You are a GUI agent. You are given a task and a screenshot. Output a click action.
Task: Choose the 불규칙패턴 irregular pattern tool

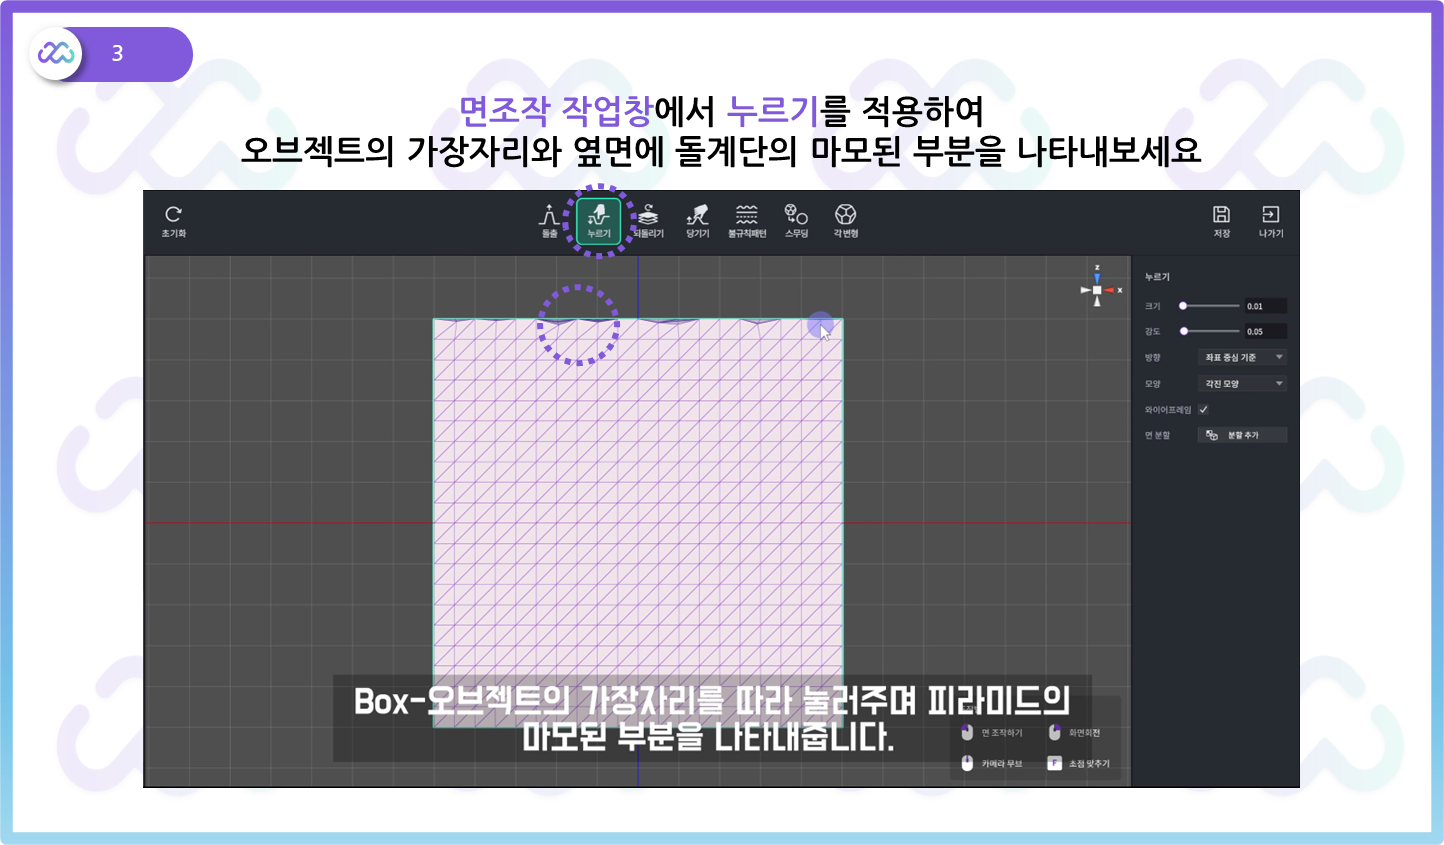(747, 221)
